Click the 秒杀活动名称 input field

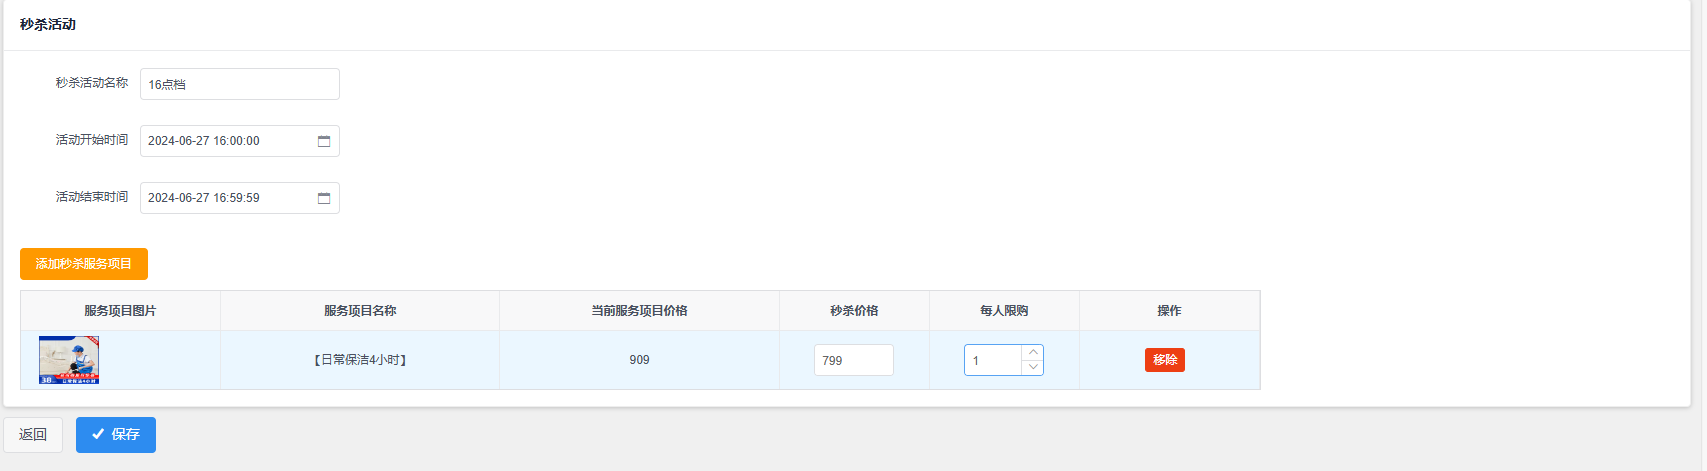point(239,84)
